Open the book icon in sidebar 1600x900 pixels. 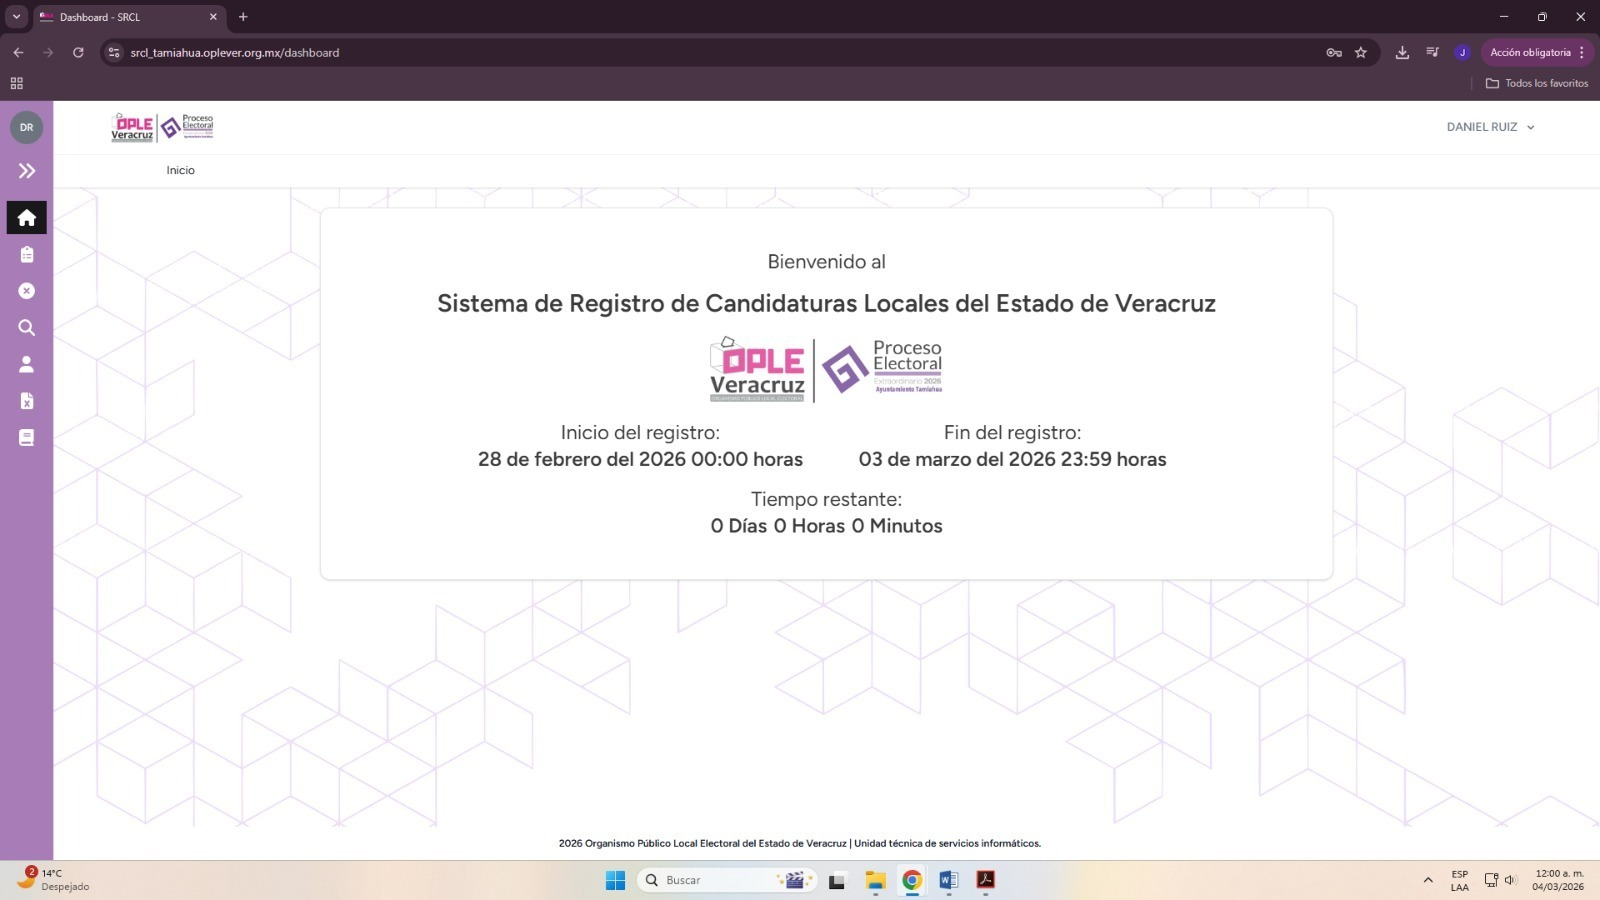[27, 437]
